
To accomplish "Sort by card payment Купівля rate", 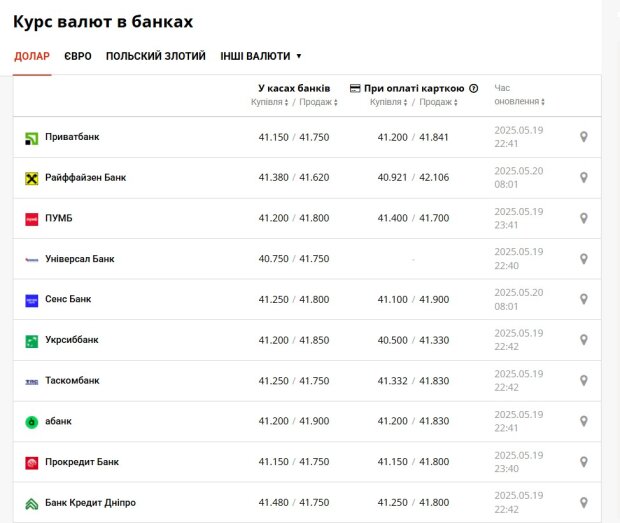I will 388,102.
